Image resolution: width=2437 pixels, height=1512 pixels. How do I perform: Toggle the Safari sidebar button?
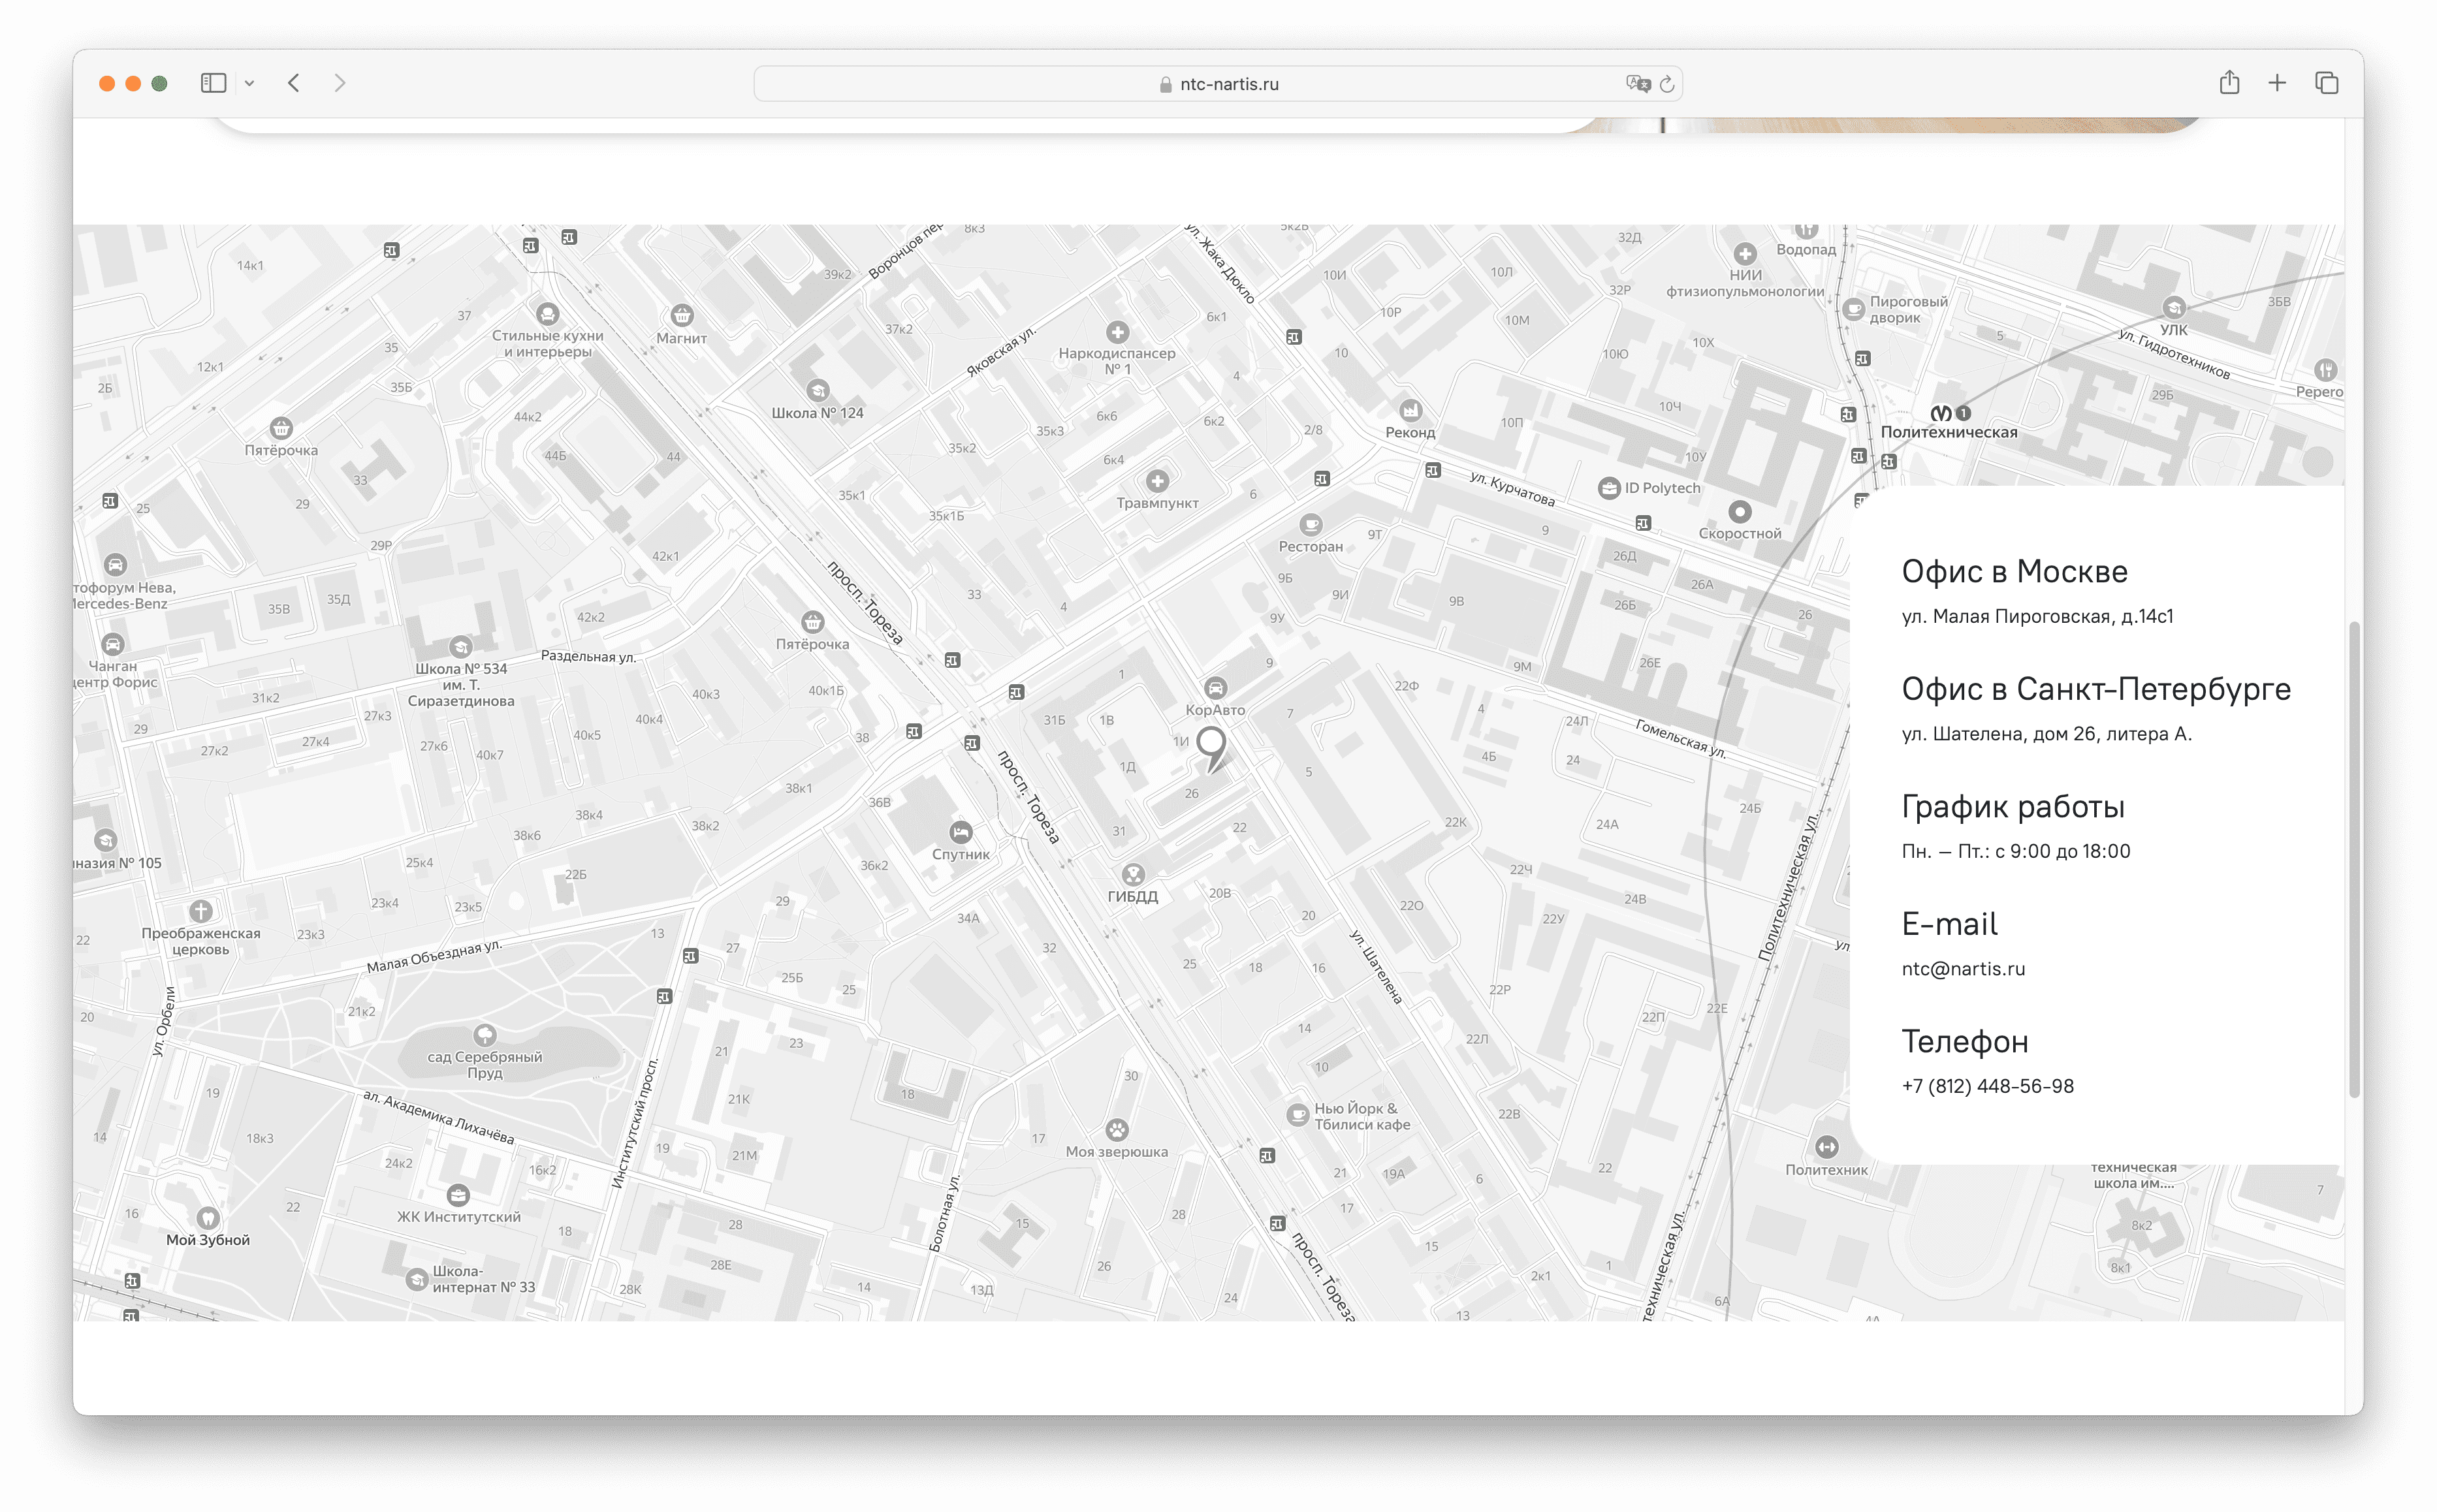point(213,83)
